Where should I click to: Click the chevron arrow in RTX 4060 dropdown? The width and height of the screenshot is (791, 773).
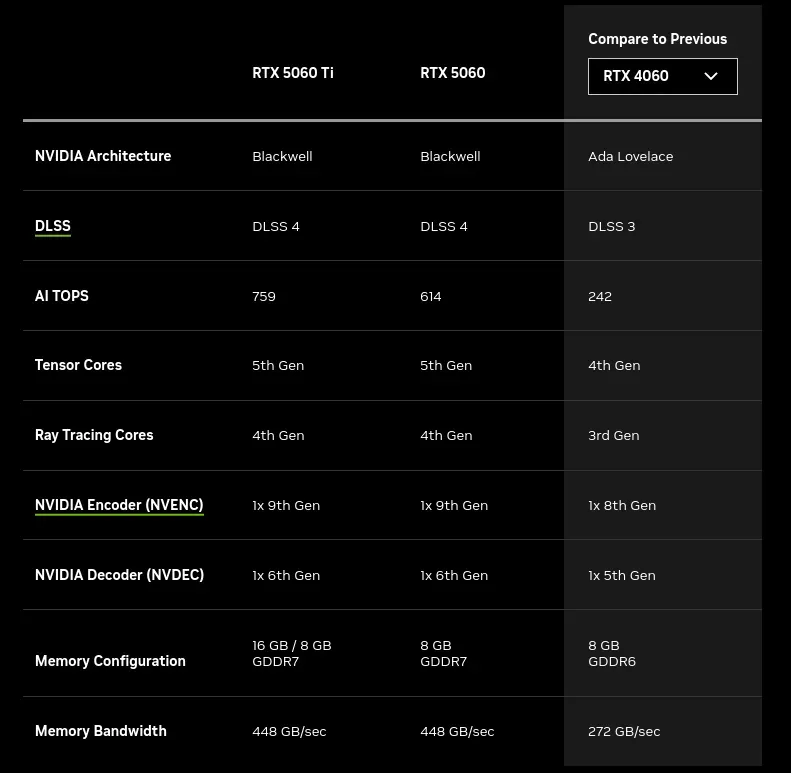[x=711, y=76]
